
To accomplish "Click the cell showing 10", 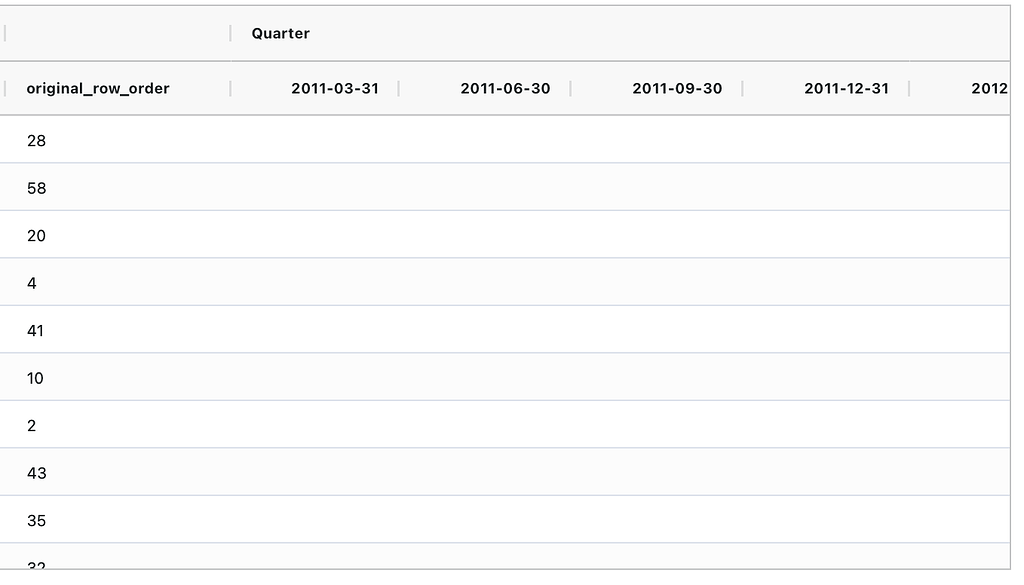I will tap(36, 378).
